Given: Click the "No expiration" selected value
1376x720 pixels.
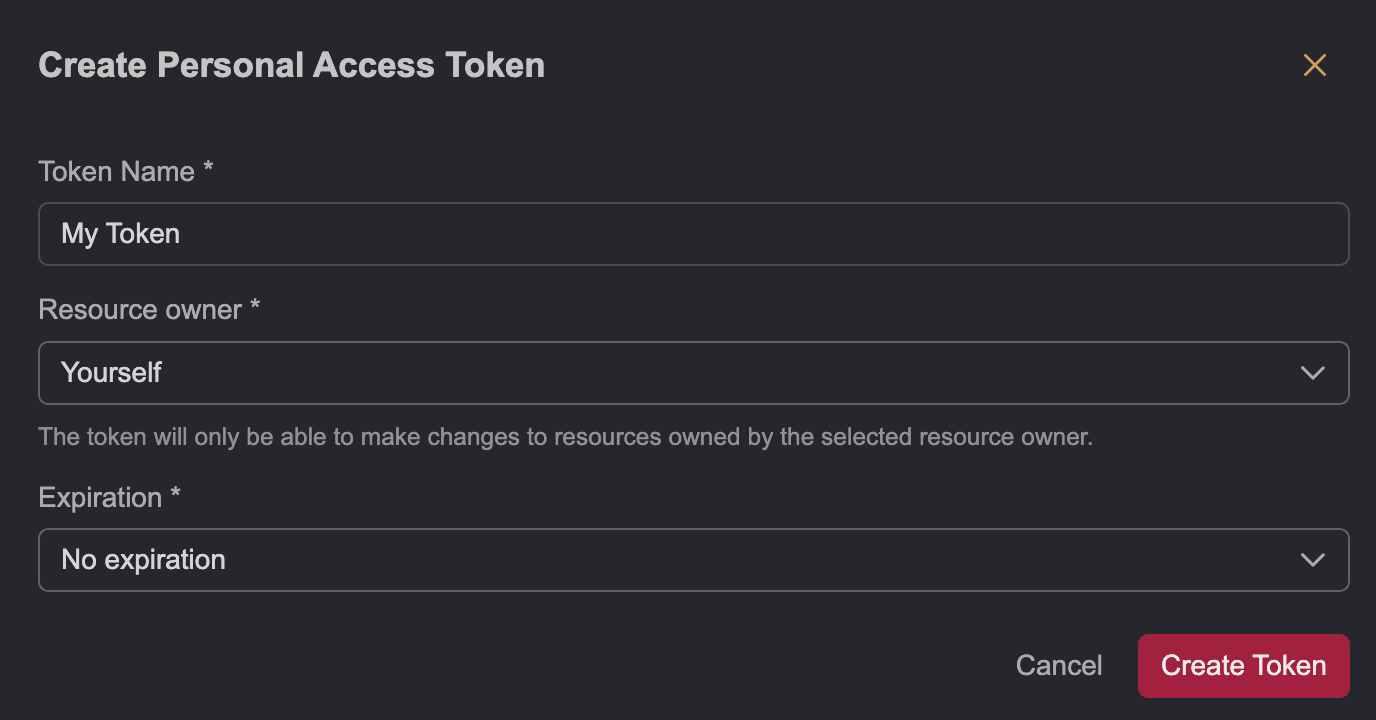Looking at the screenshot, I should 143,560.
